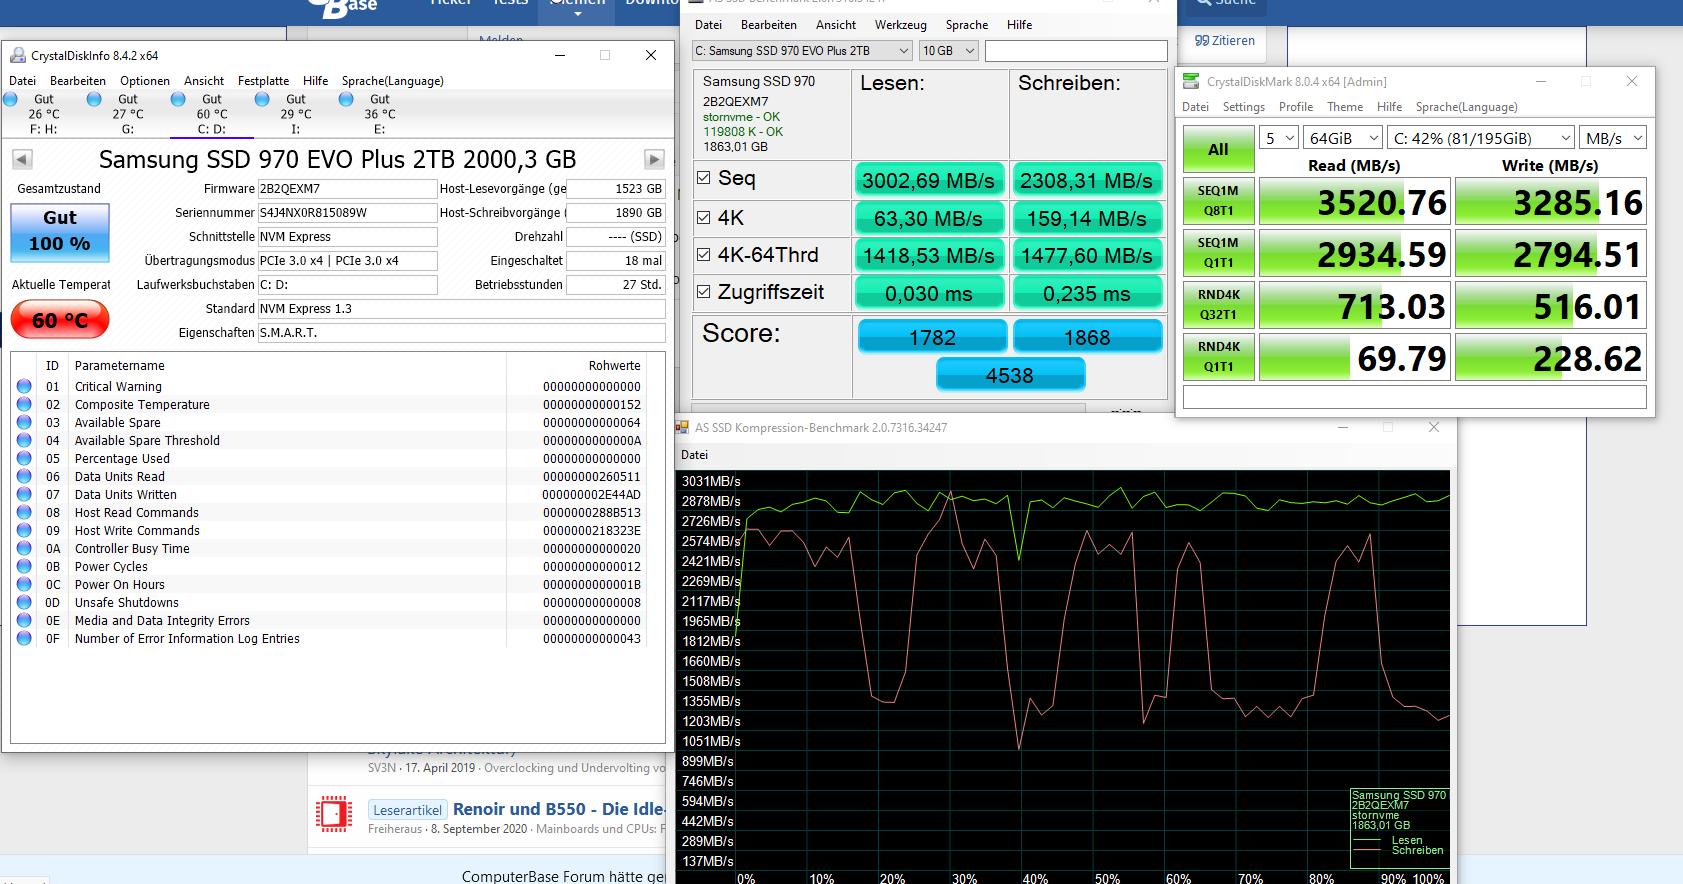The height and width of the screenshot is (884, 1683).
Task: Open the Theme menu in CrystalDiskMark
Action: tap(1345, 107)
